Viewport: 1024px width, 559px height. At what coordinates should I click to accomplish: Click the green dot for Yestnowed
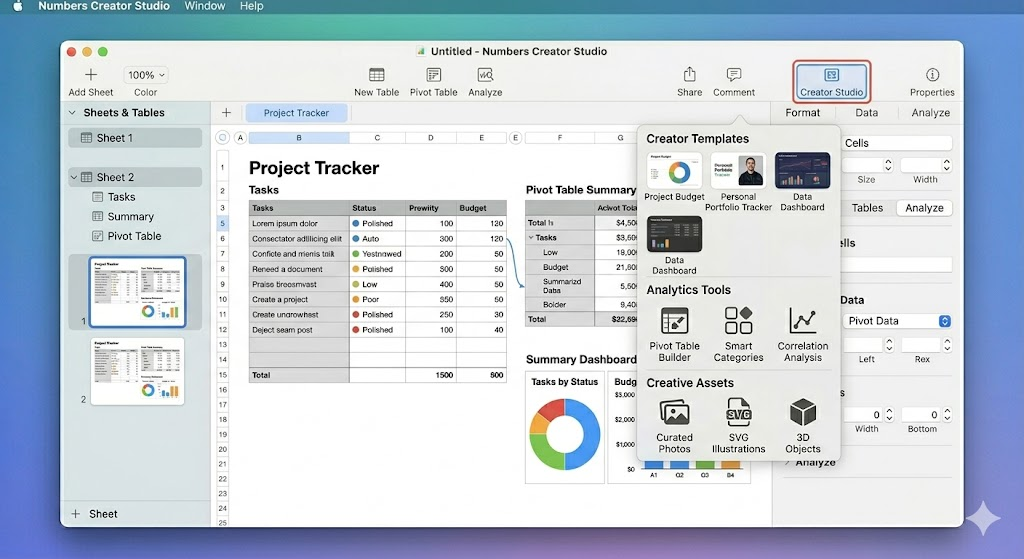tap(356, 254)
